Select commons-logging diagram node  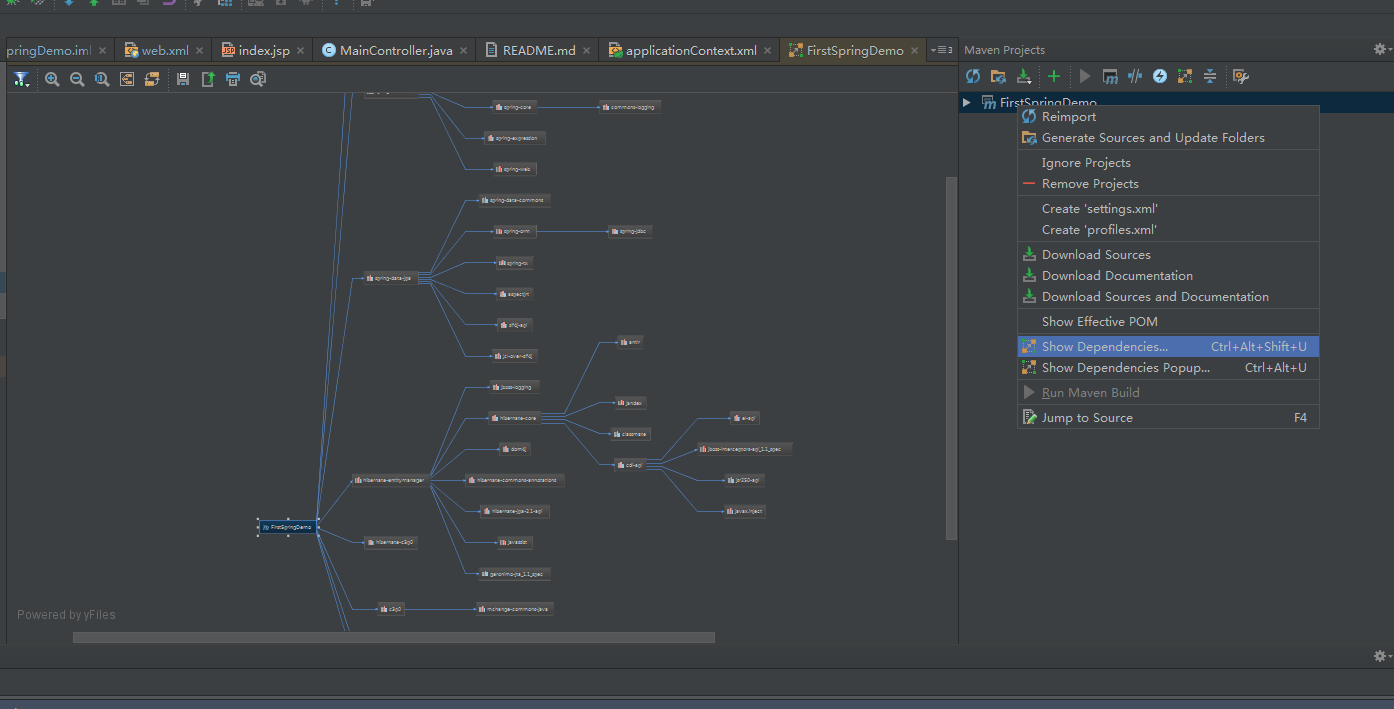pos(630,106)
